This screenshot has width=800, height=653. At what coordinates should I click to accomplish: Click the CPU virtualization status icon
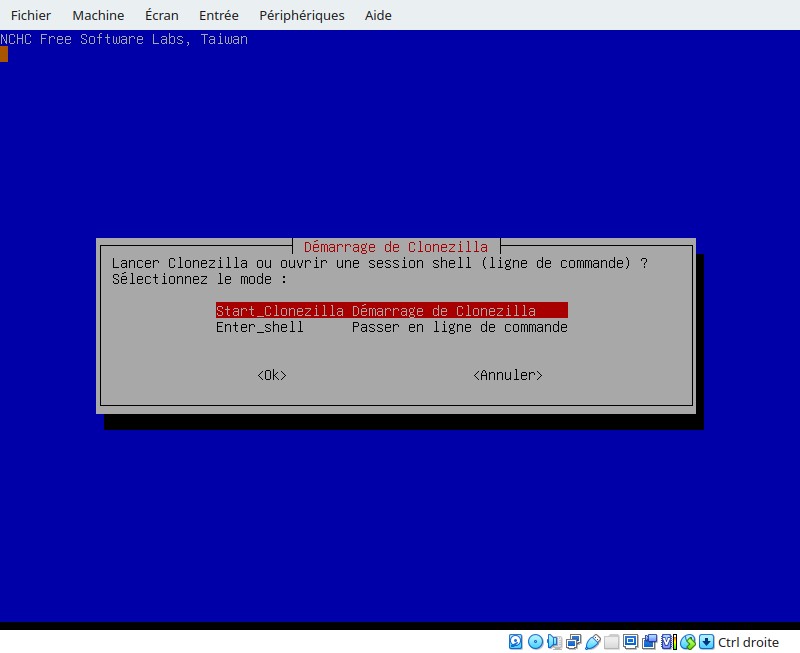pos(669,642)
